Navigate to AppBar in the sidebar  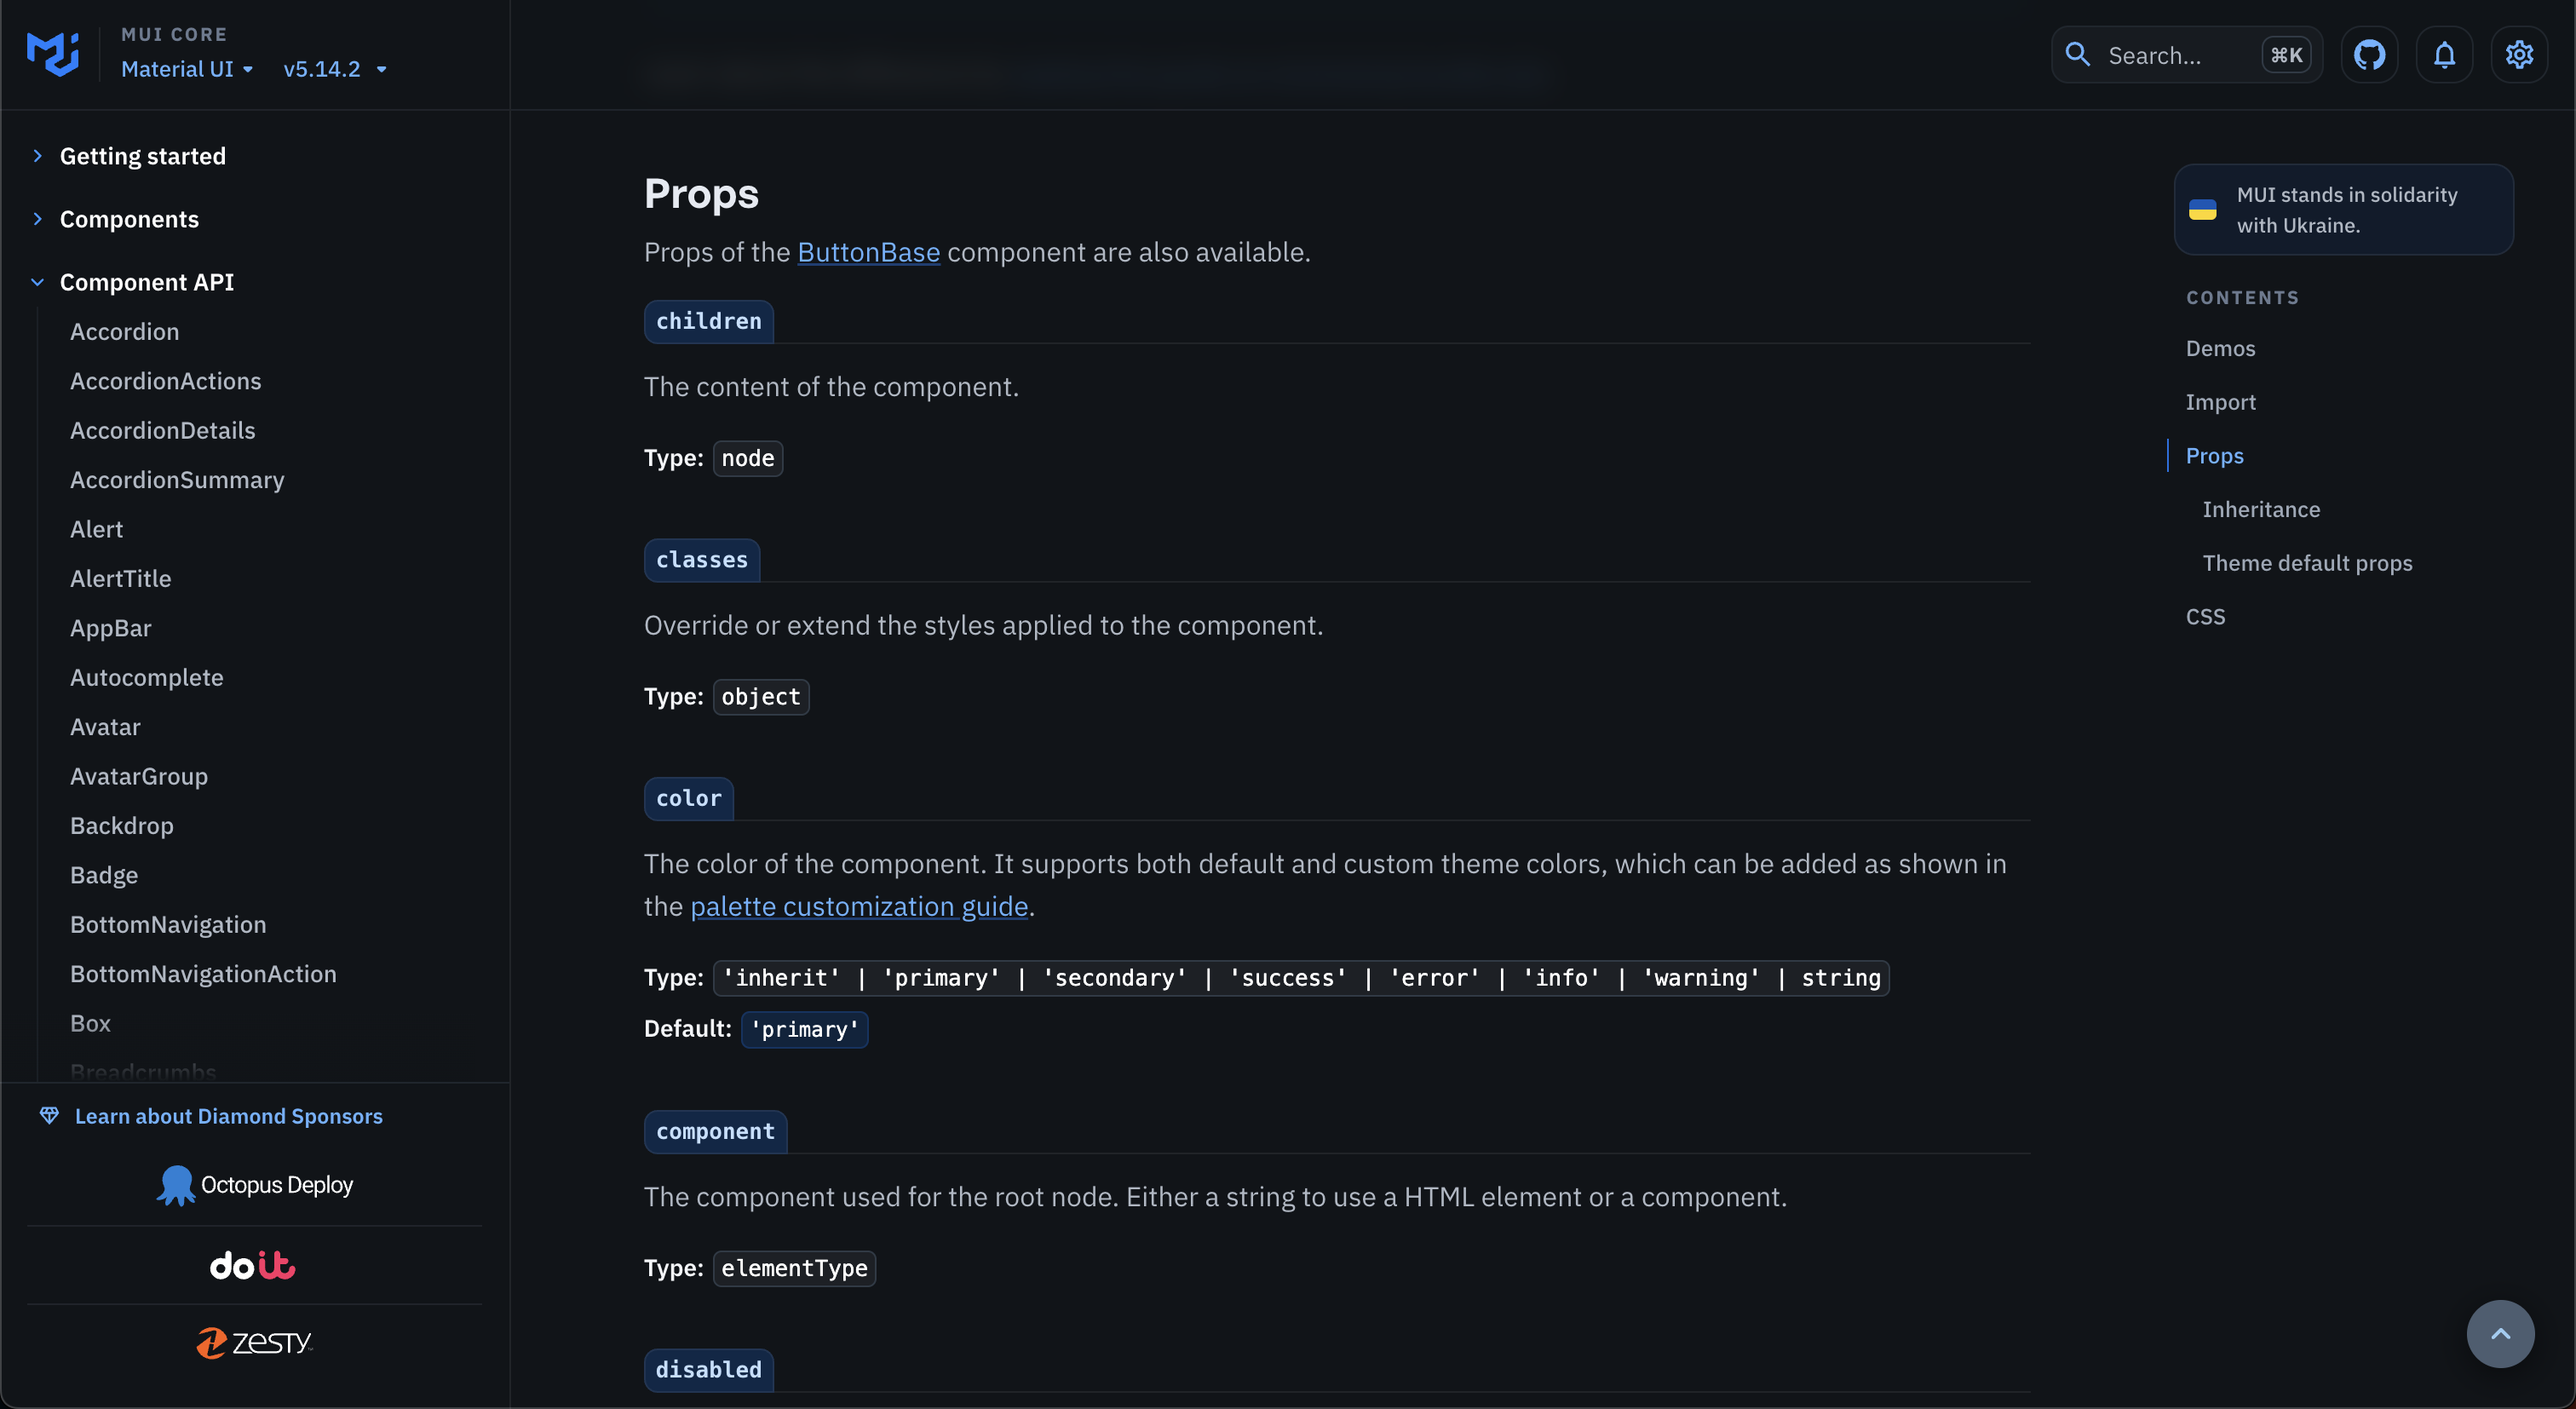pyautogui.click(x=111, y=628)
